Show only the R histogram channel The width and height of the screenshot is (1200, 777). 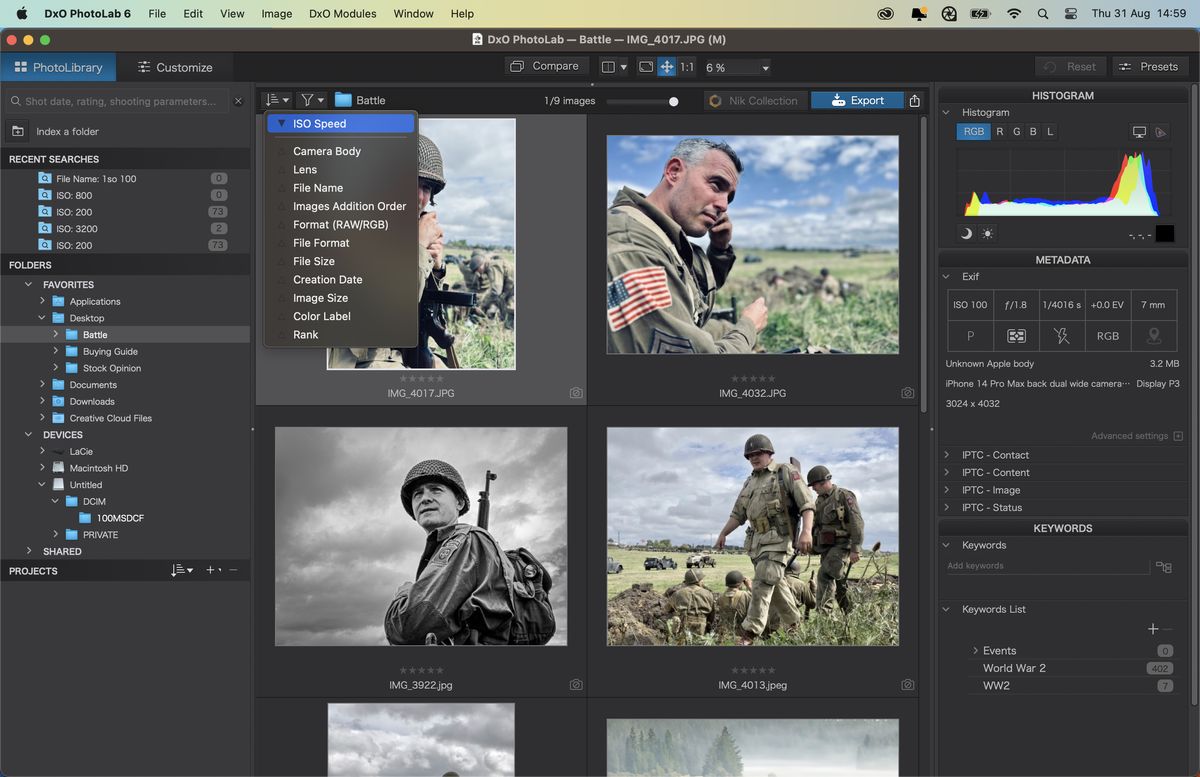(999, 132)
